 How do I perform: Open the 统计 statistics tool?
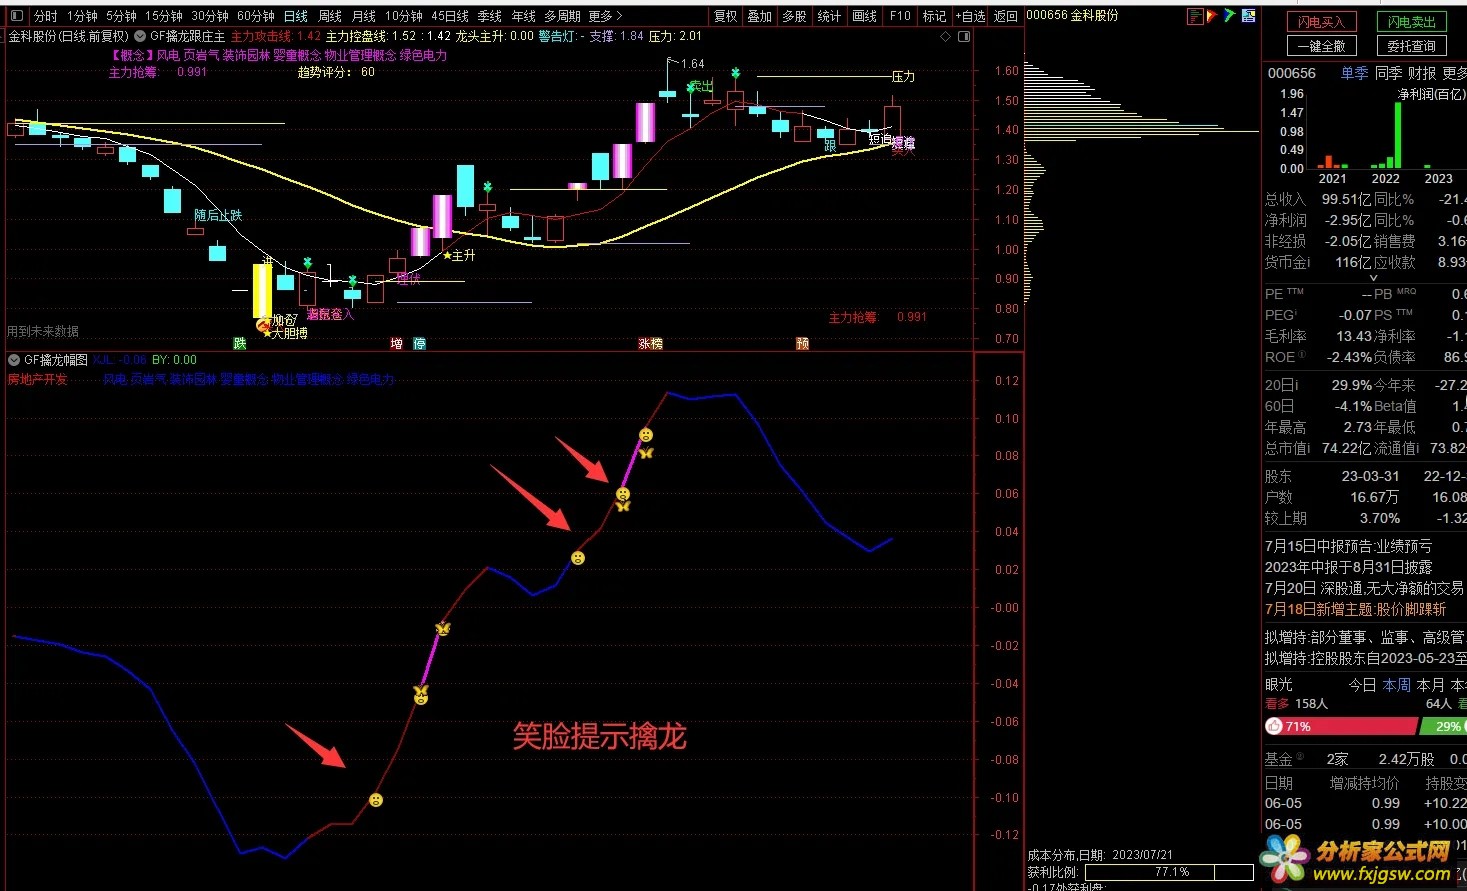pyautogui.click(x=829, y=16)
